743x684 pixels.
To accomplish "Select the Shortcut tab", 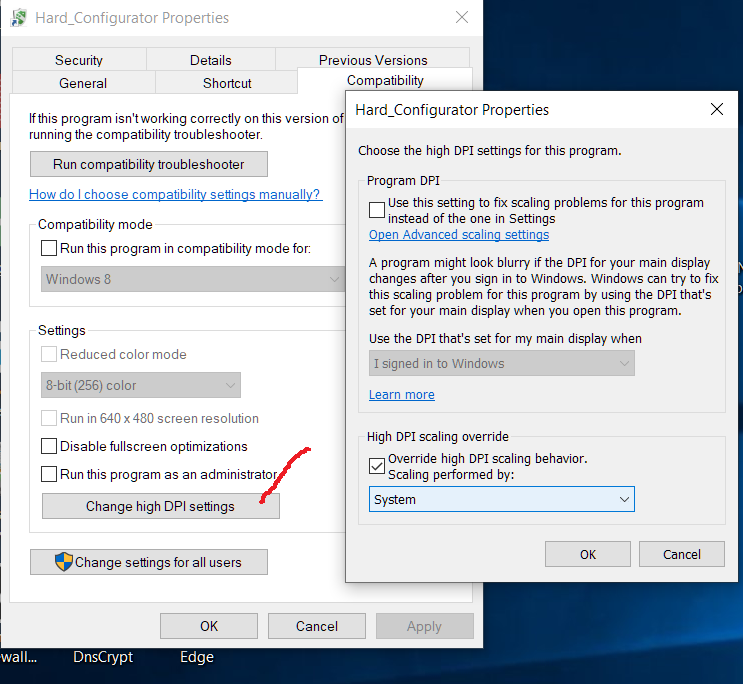I will tap(227, 83).
